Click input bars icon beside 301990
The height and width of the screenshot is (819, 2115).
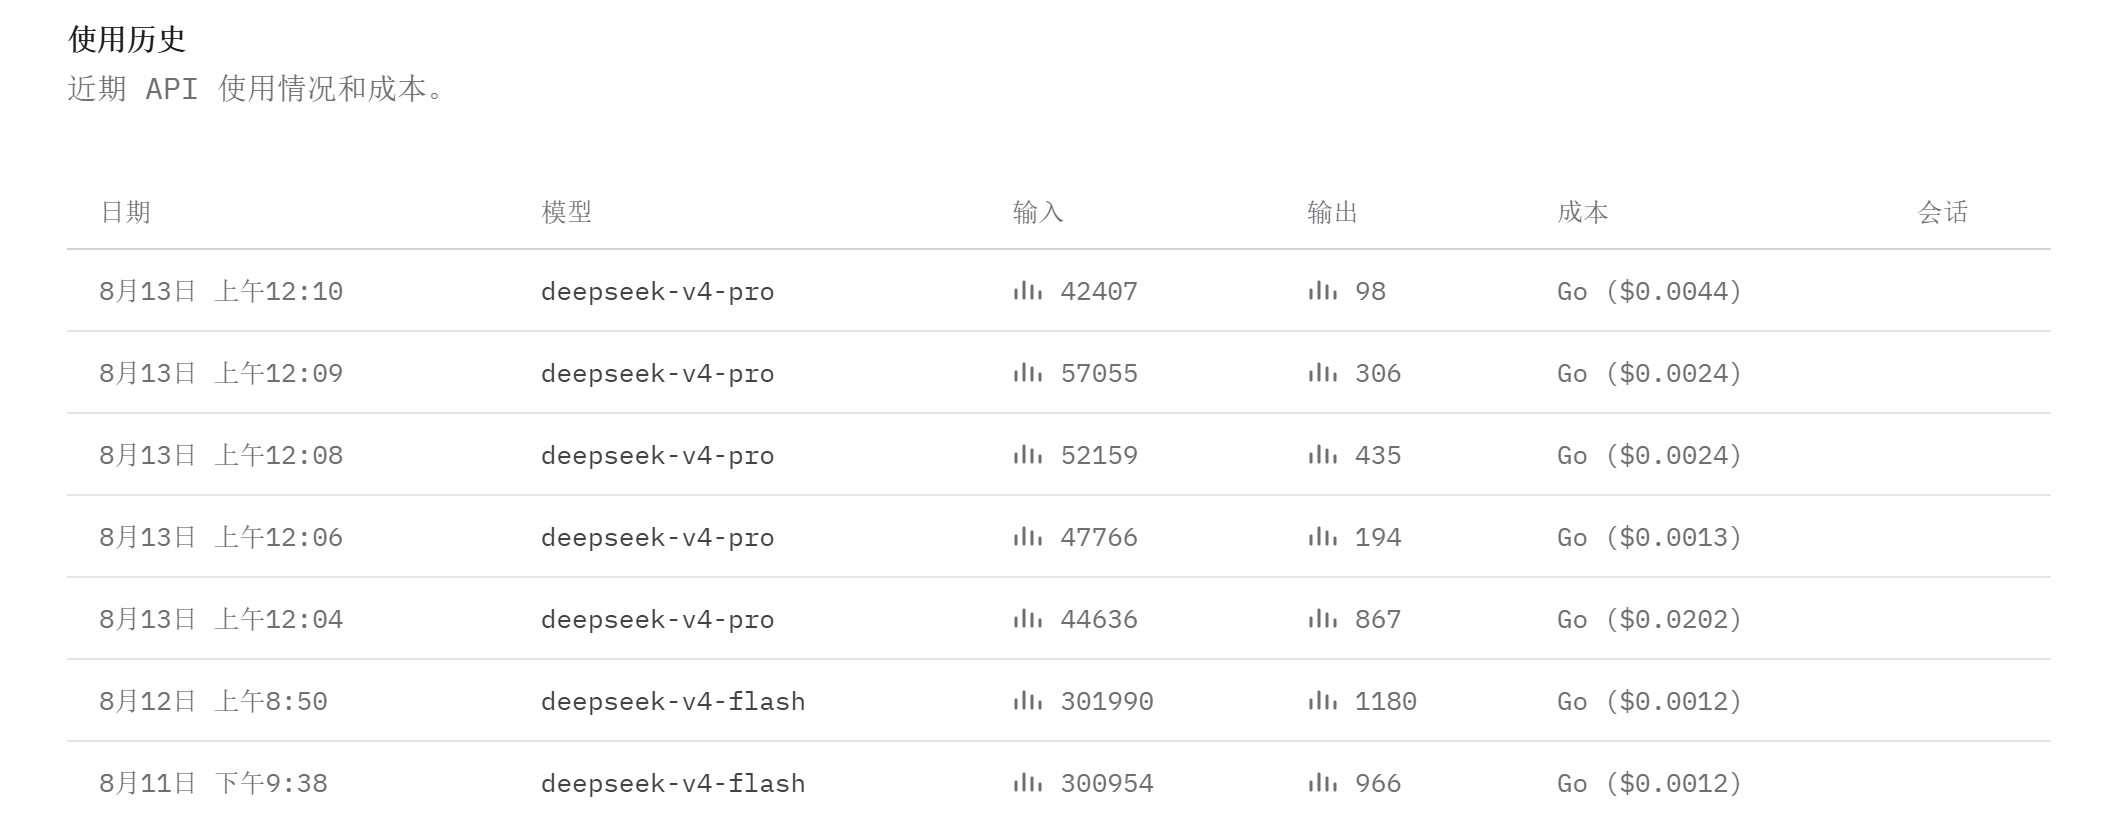(1027, 701)
